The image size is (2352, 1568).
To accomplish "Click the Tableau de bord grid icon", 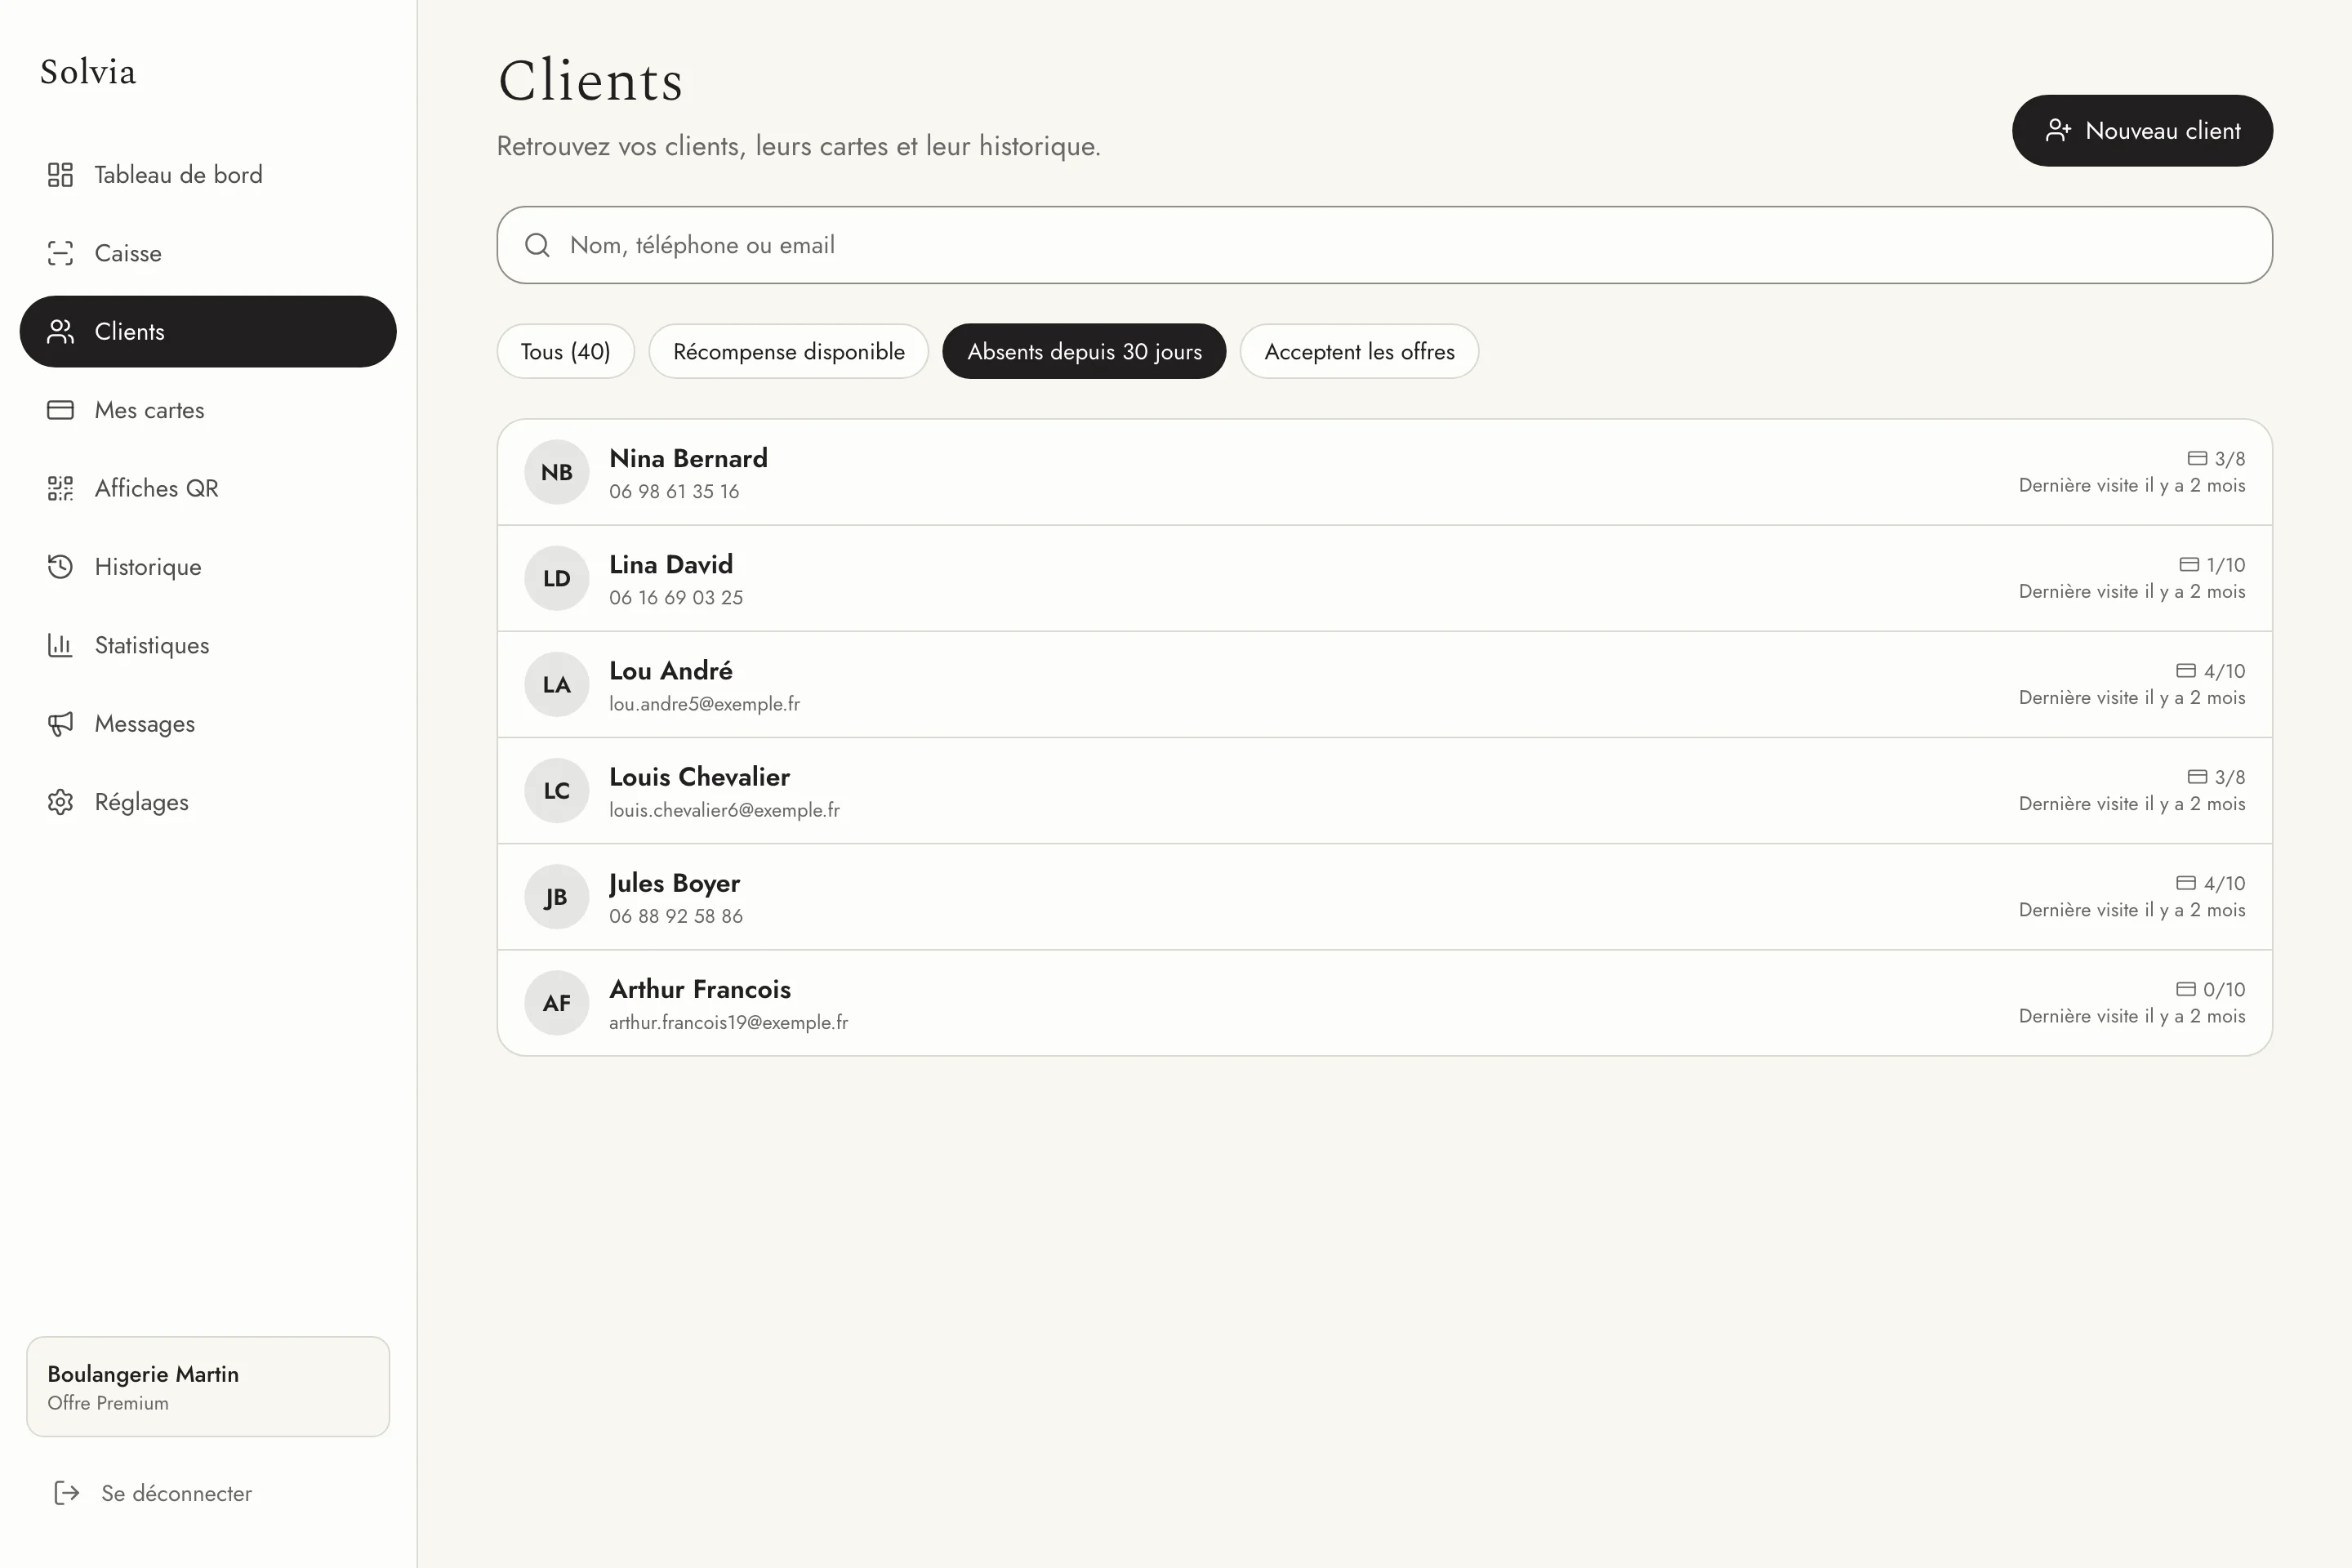I will [x=60, y=175].
